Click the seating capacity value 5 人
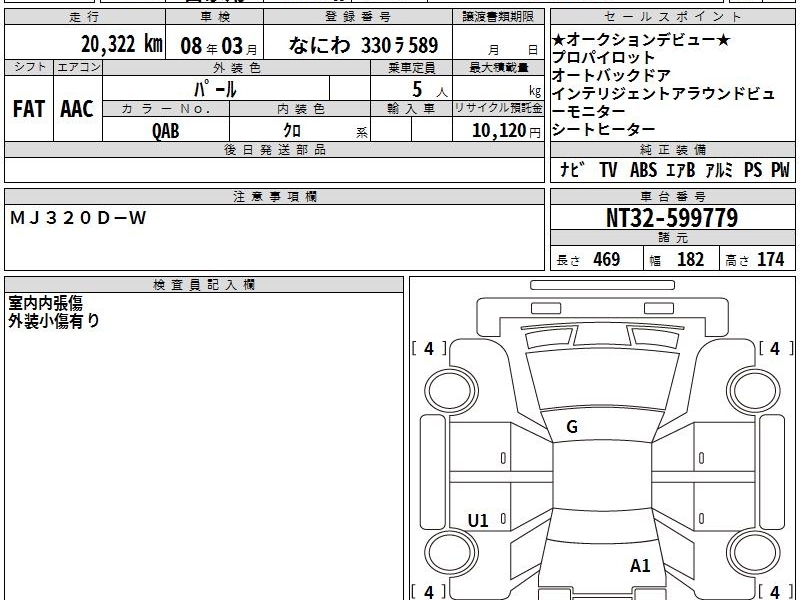 point(429,90)
